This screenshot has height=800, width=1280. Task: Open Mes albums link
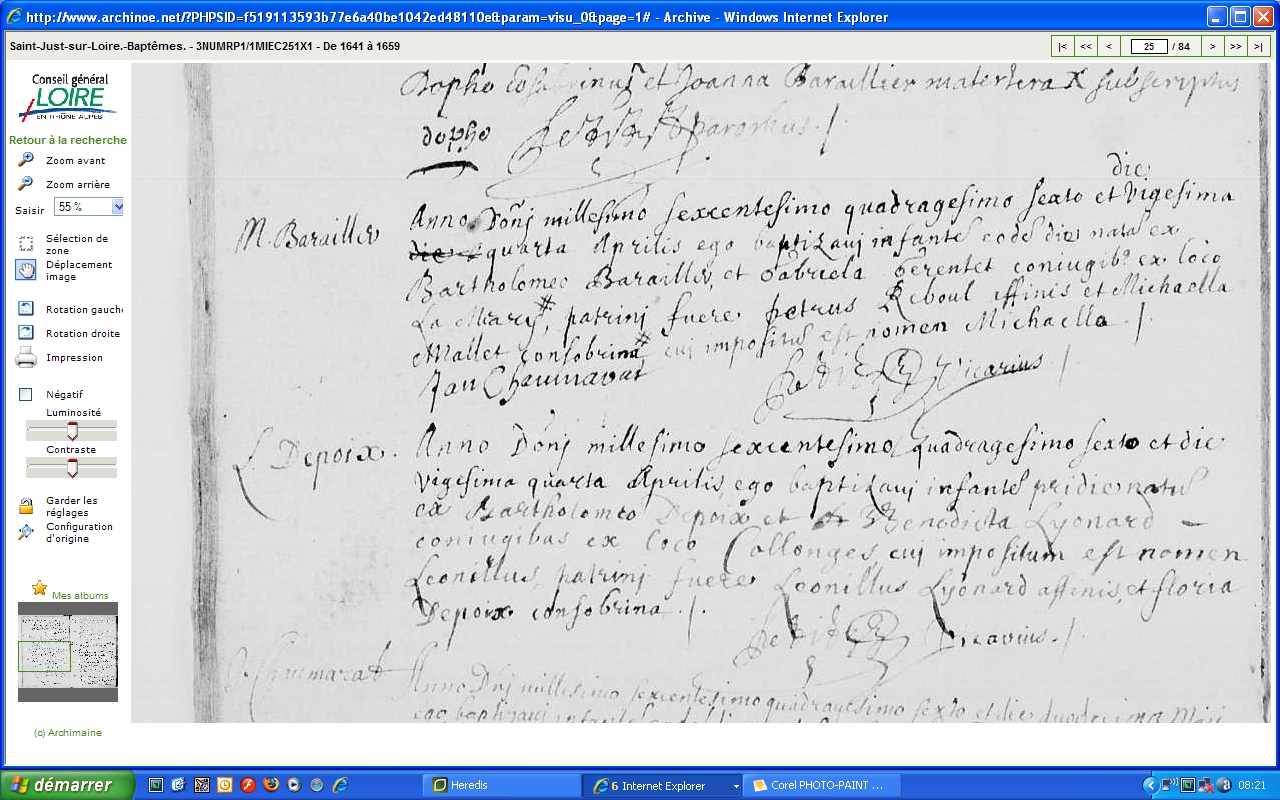click(80, 596)
